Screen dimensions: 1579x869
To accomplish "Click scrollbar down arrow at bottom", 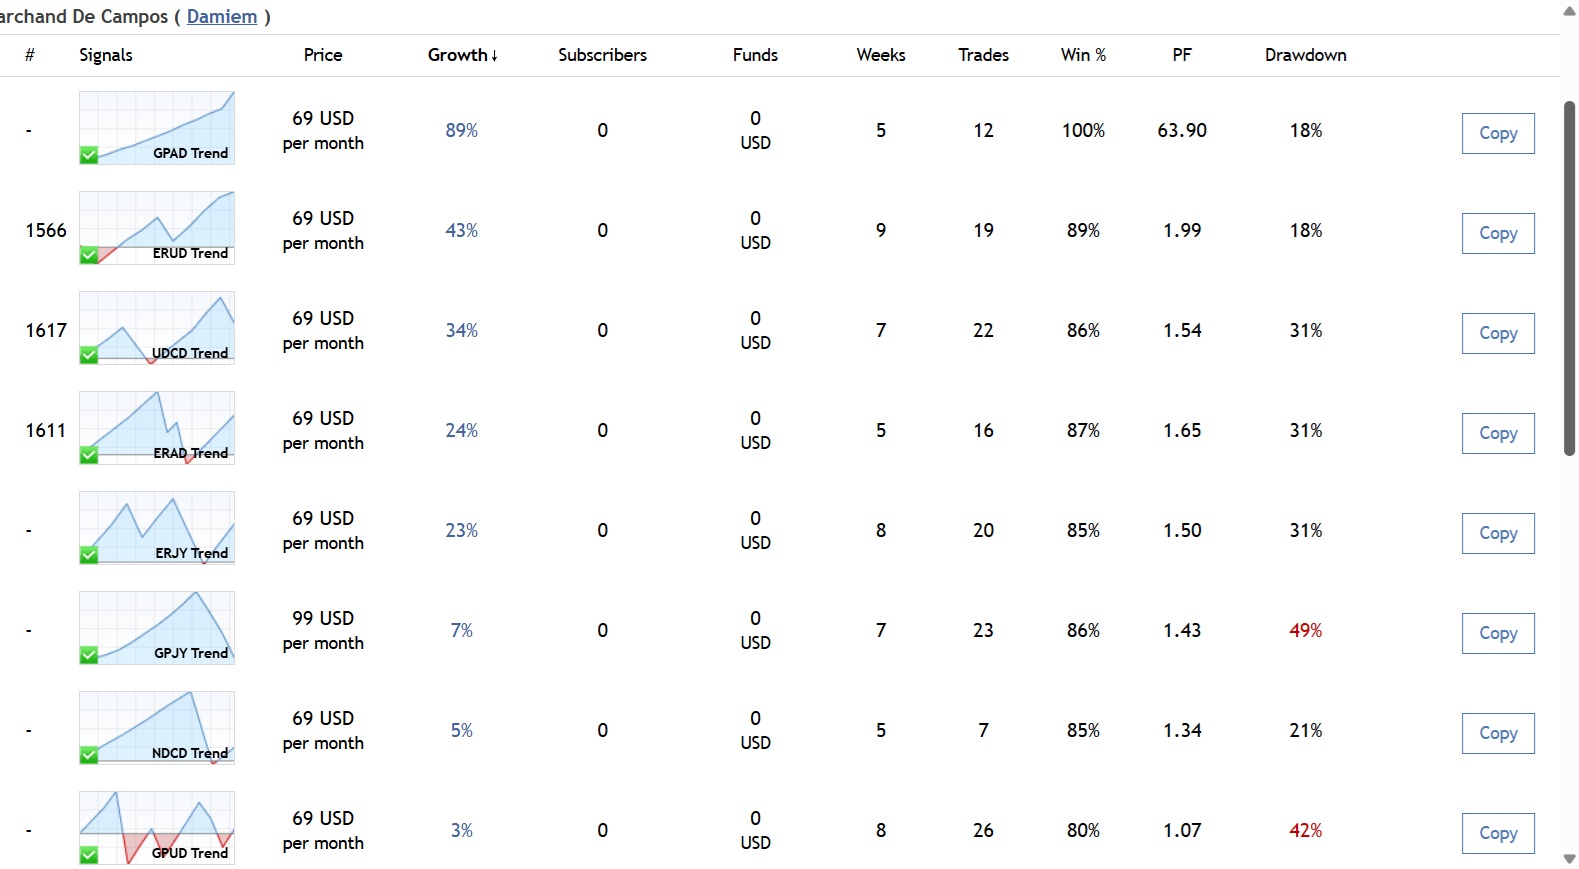I will click(1569, 859).
